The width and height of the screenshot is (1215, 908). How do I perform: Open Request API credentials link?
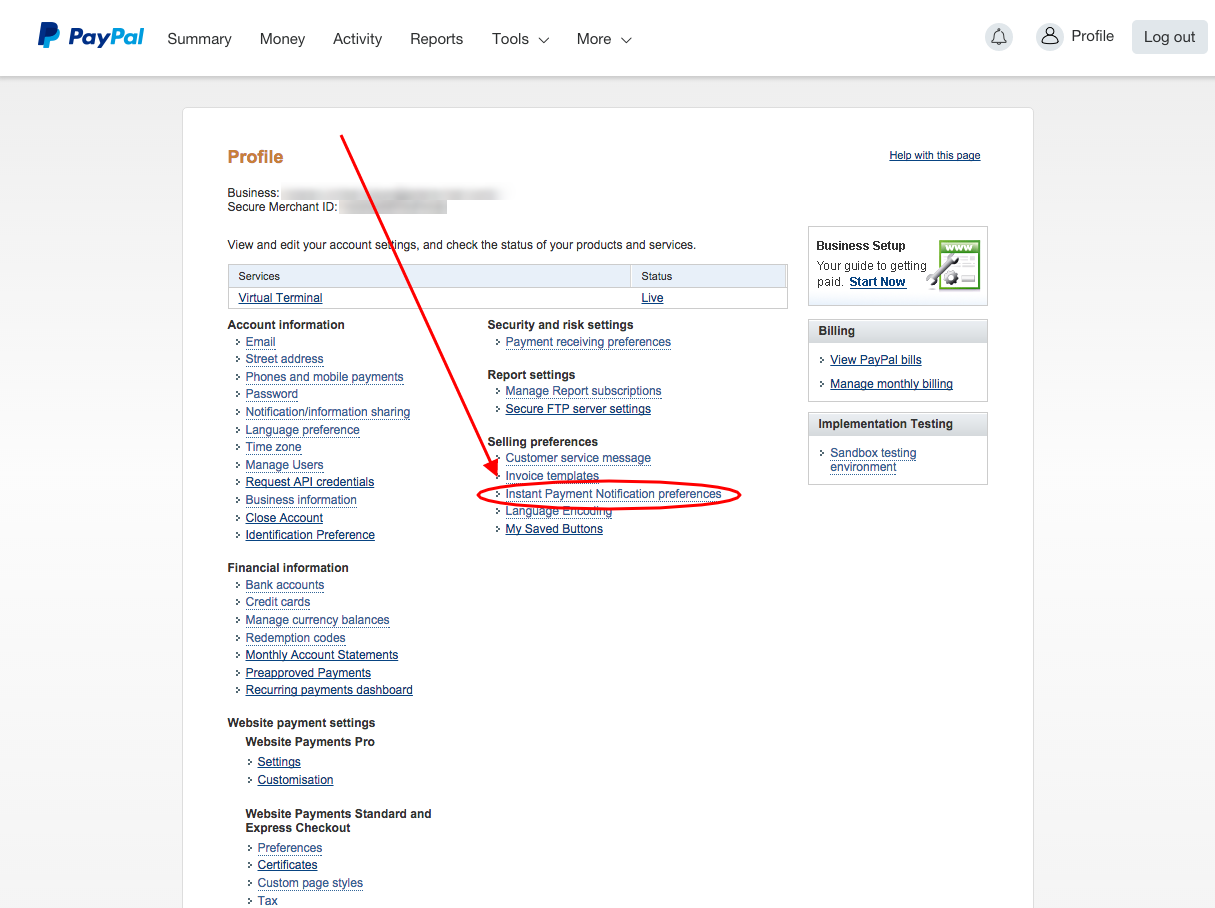(x=310, y=482)
